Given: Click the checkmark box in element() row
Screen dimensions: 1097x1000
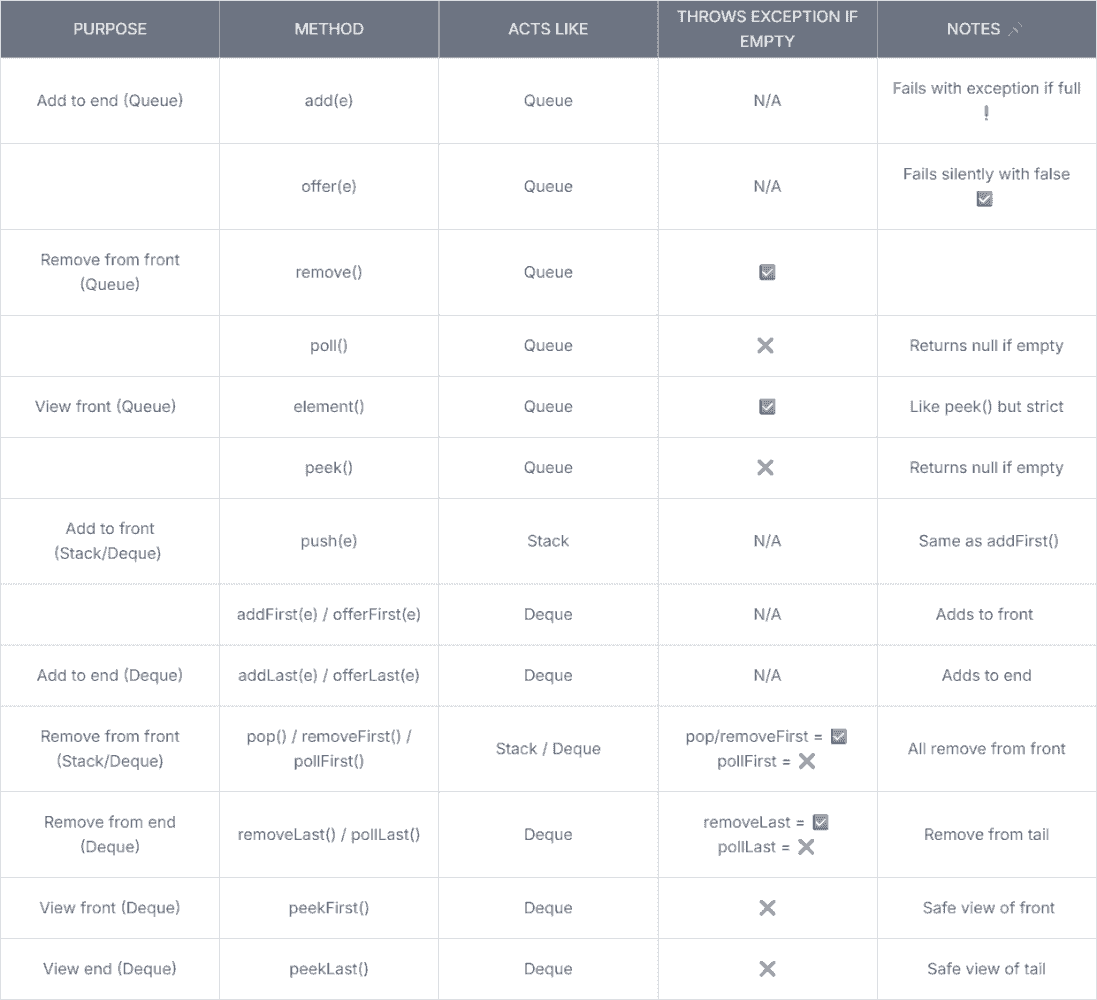Looking at the screenshot, I should coord(767,407).
